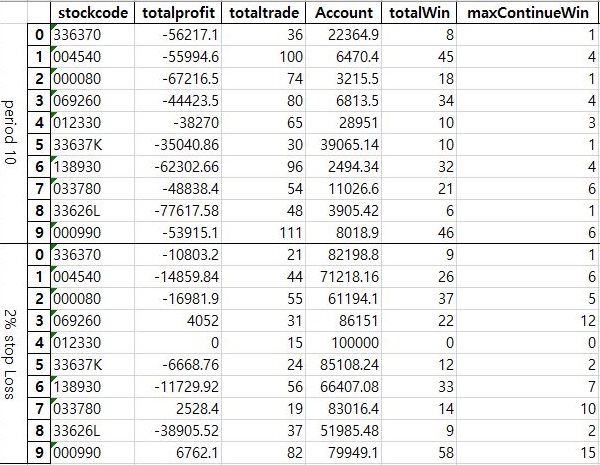Select totalWin cell showing 58

(419, 453)
